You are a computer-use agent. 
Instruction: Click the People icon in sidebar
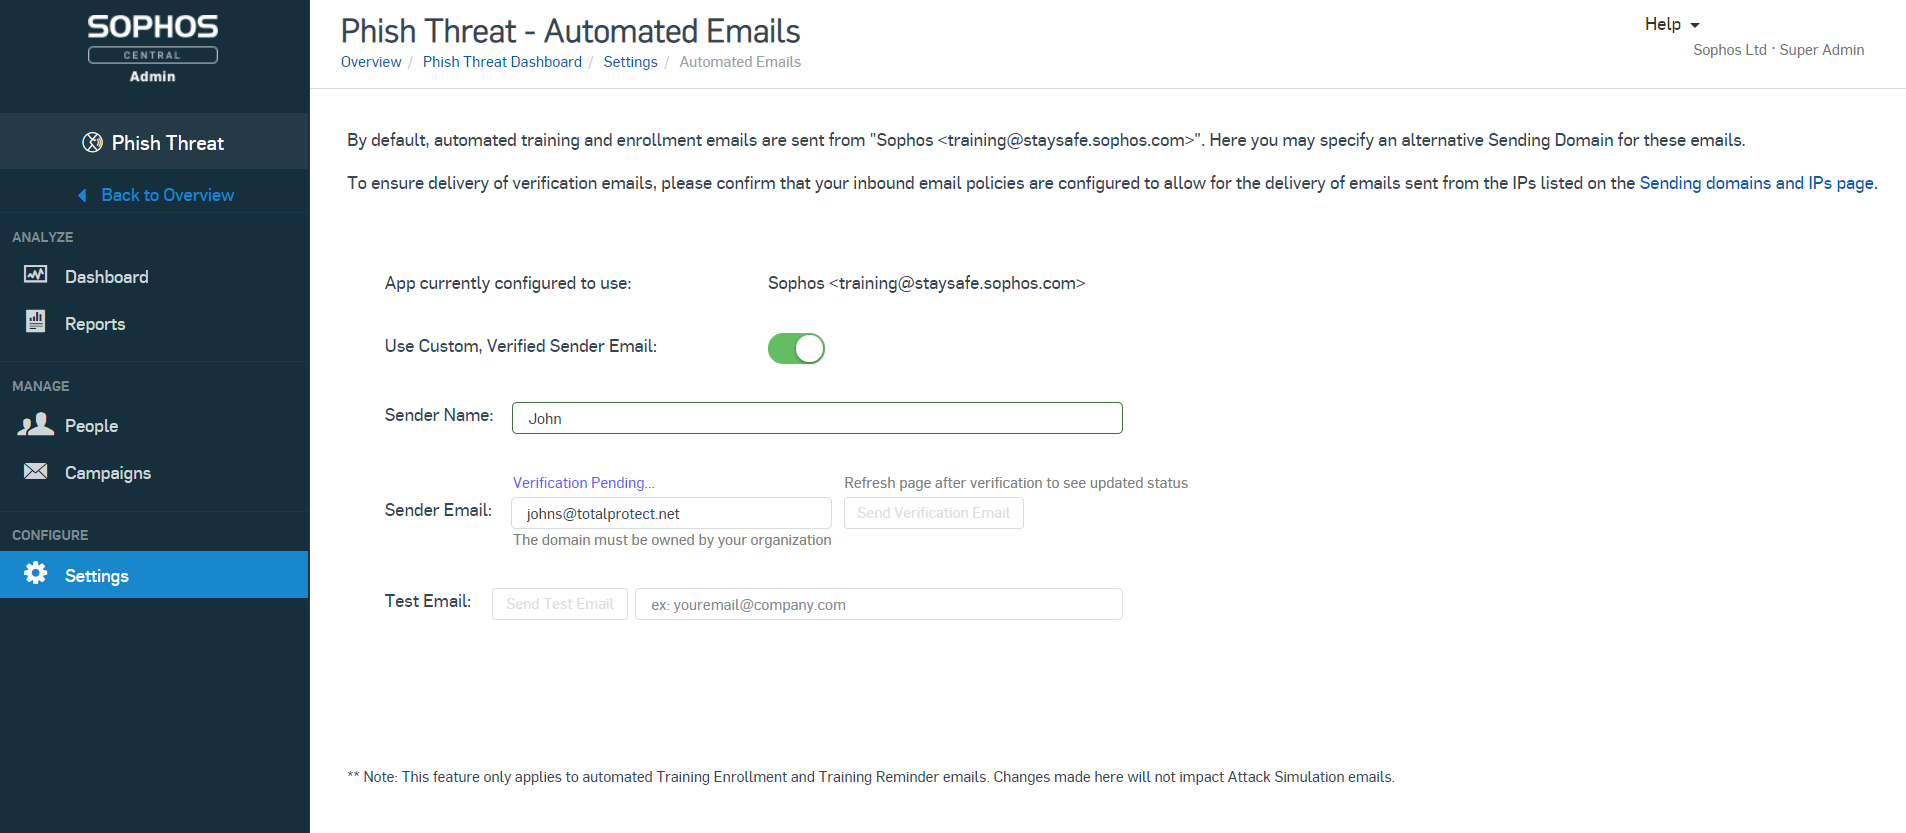click(36, 424)
